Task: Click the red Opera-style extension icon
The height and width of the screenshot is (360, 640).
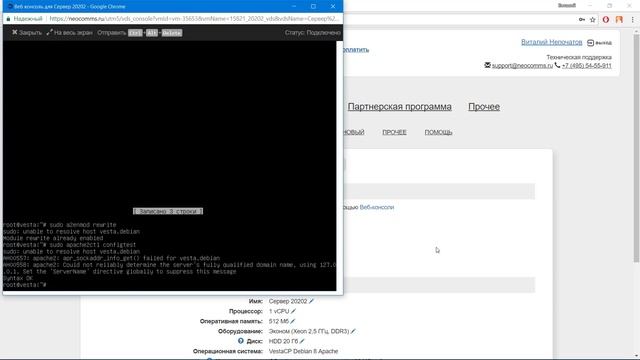Action: pos(606,19)
